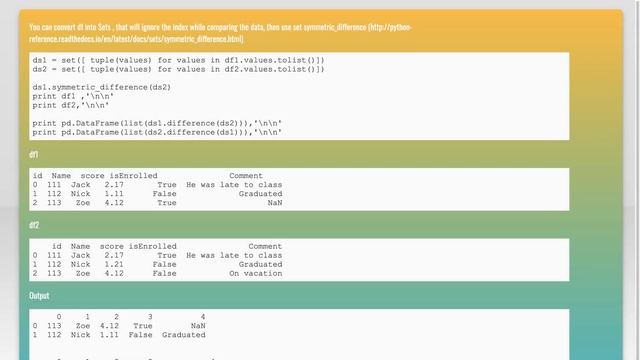Click "On vacation" in the df2 table
The image size is (640, 360).
click(x=256, y=273)
